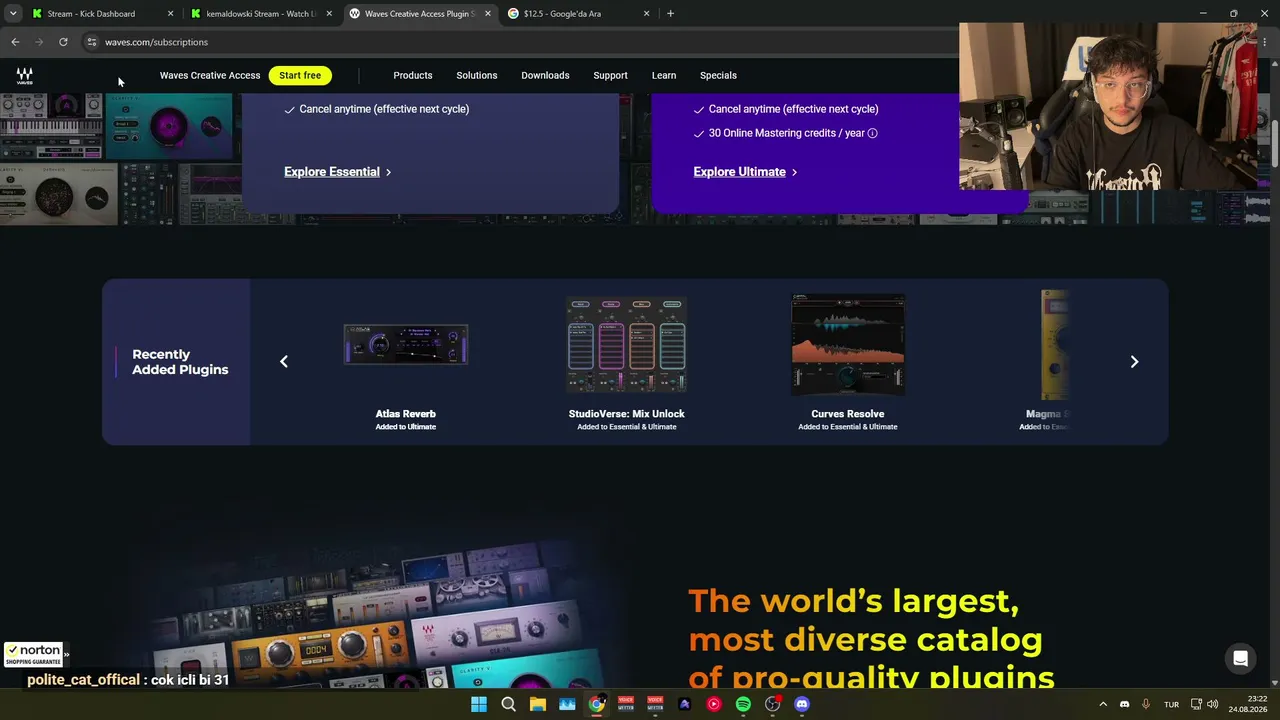Open Windows taskbar search
Screen dimensions: 1280x720
508,704
